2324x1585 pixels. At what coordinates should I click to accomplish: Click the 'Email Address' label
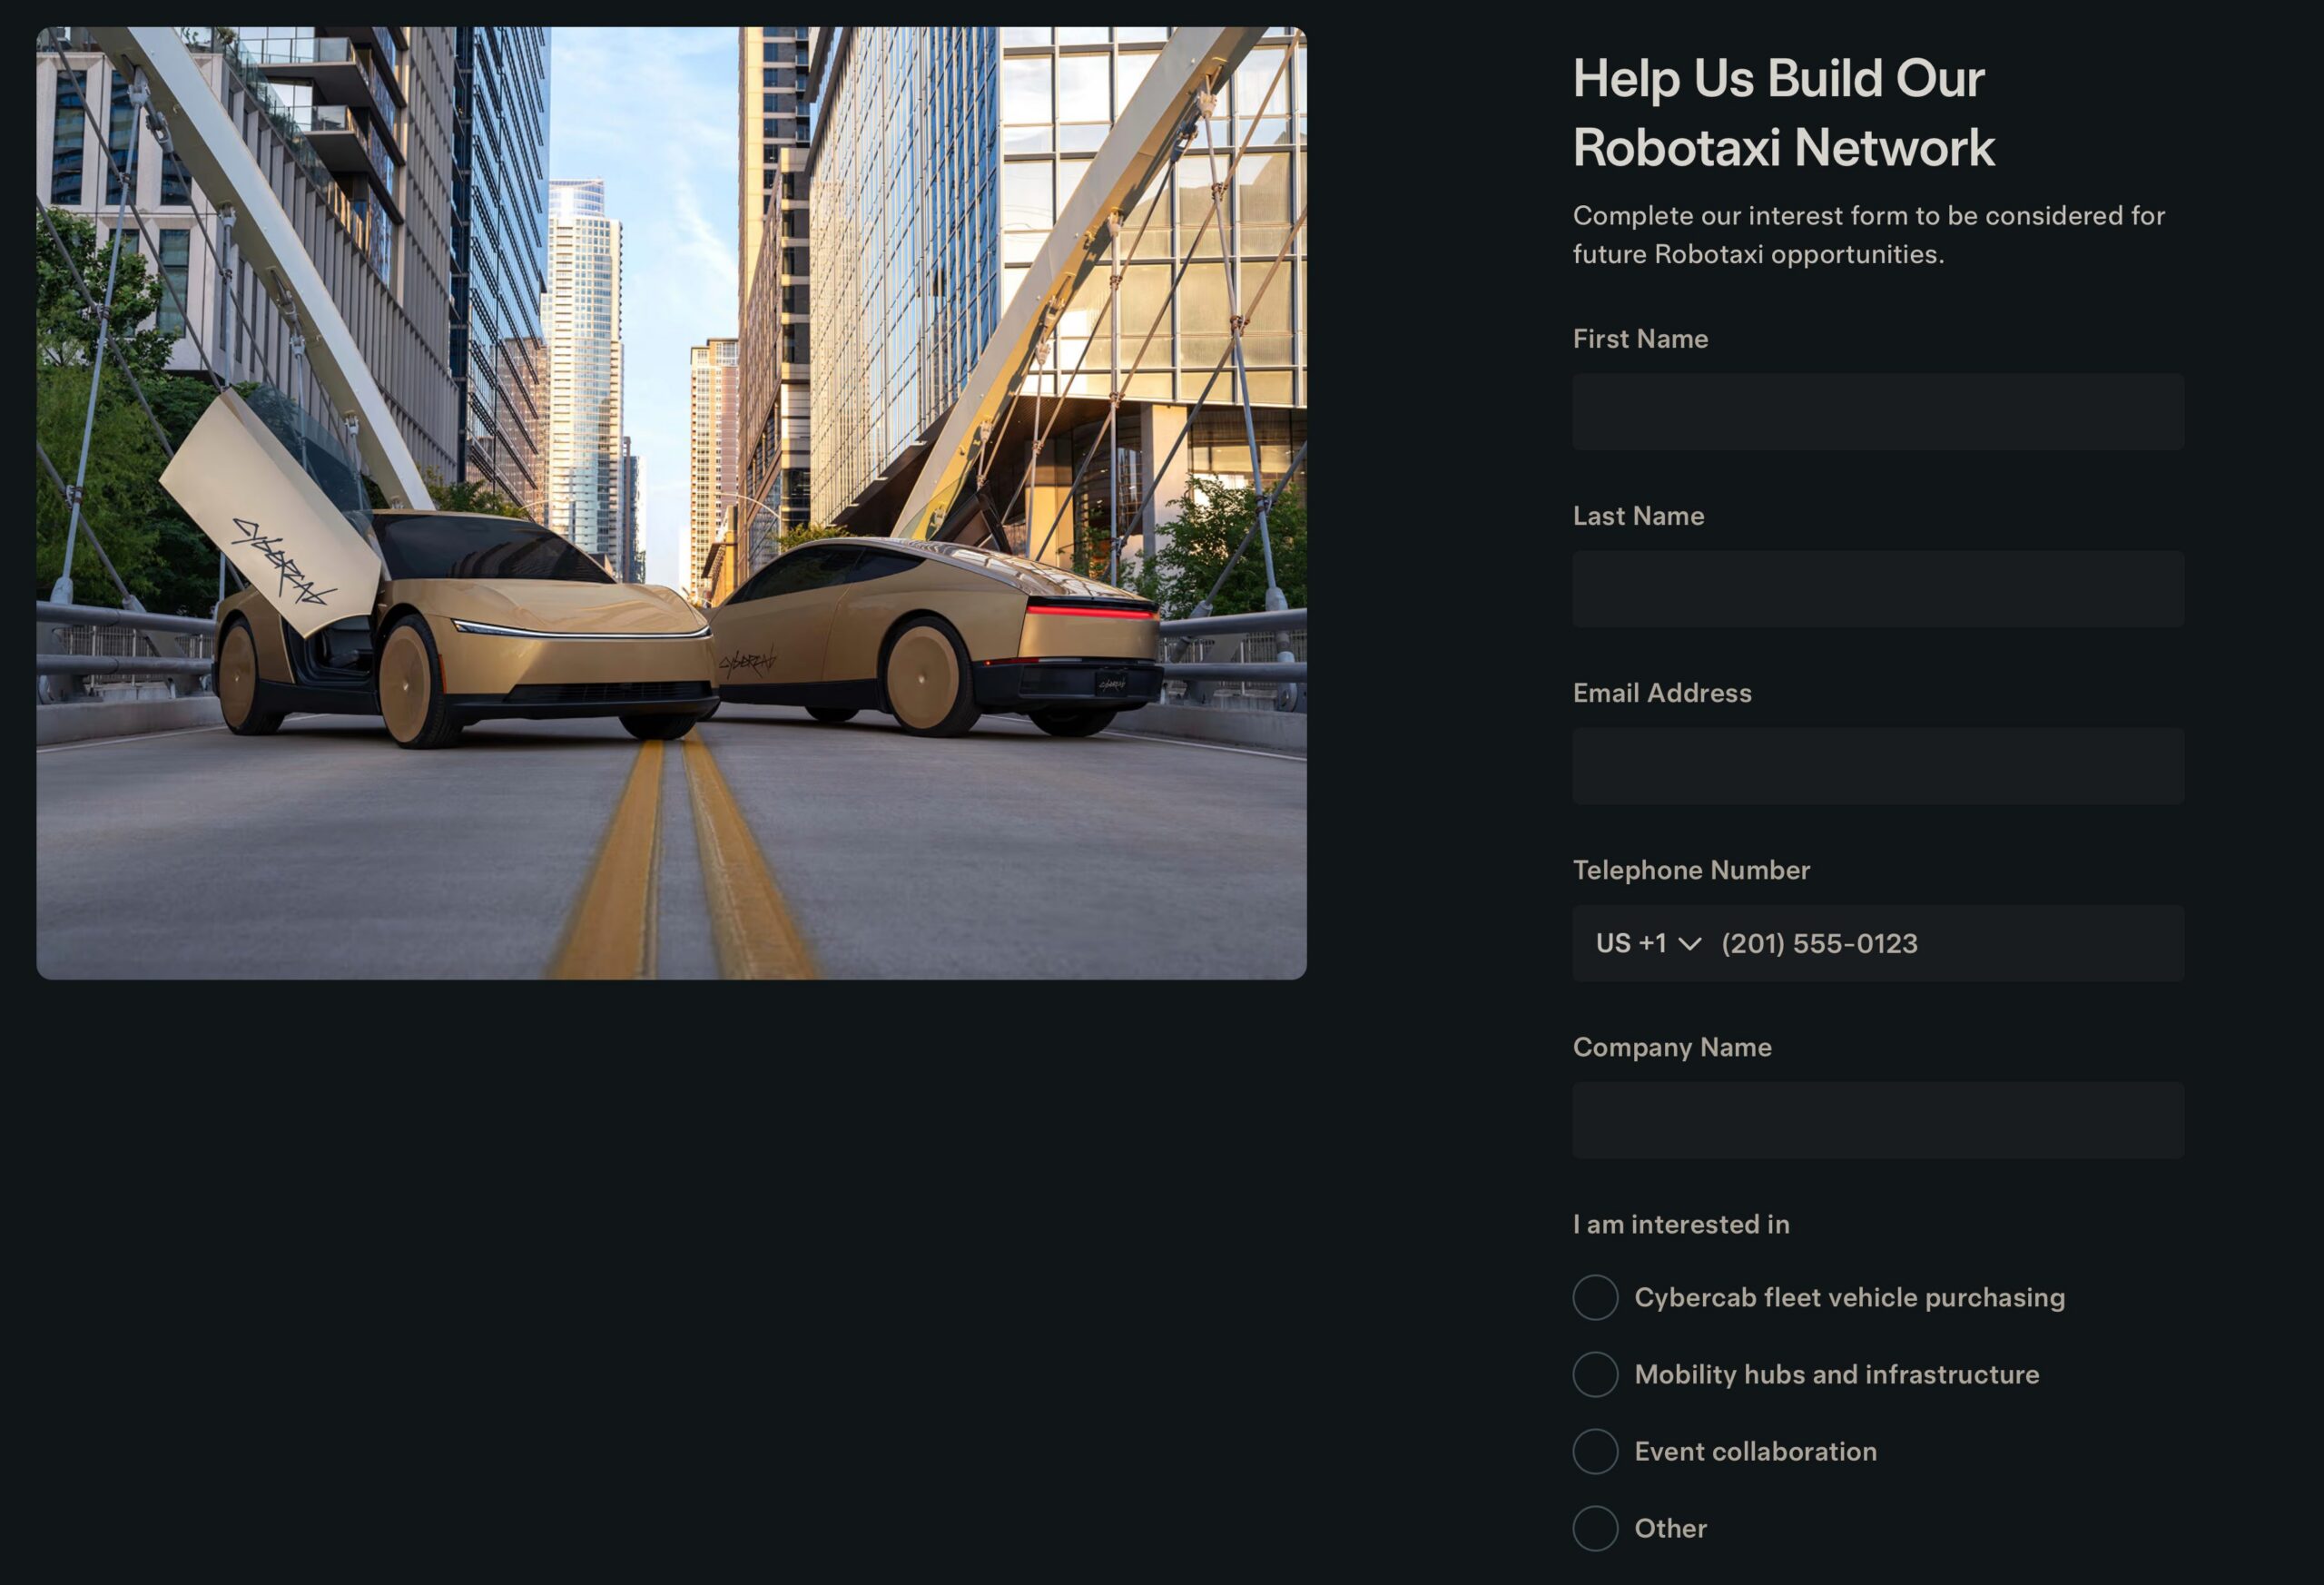(1662, 693)
